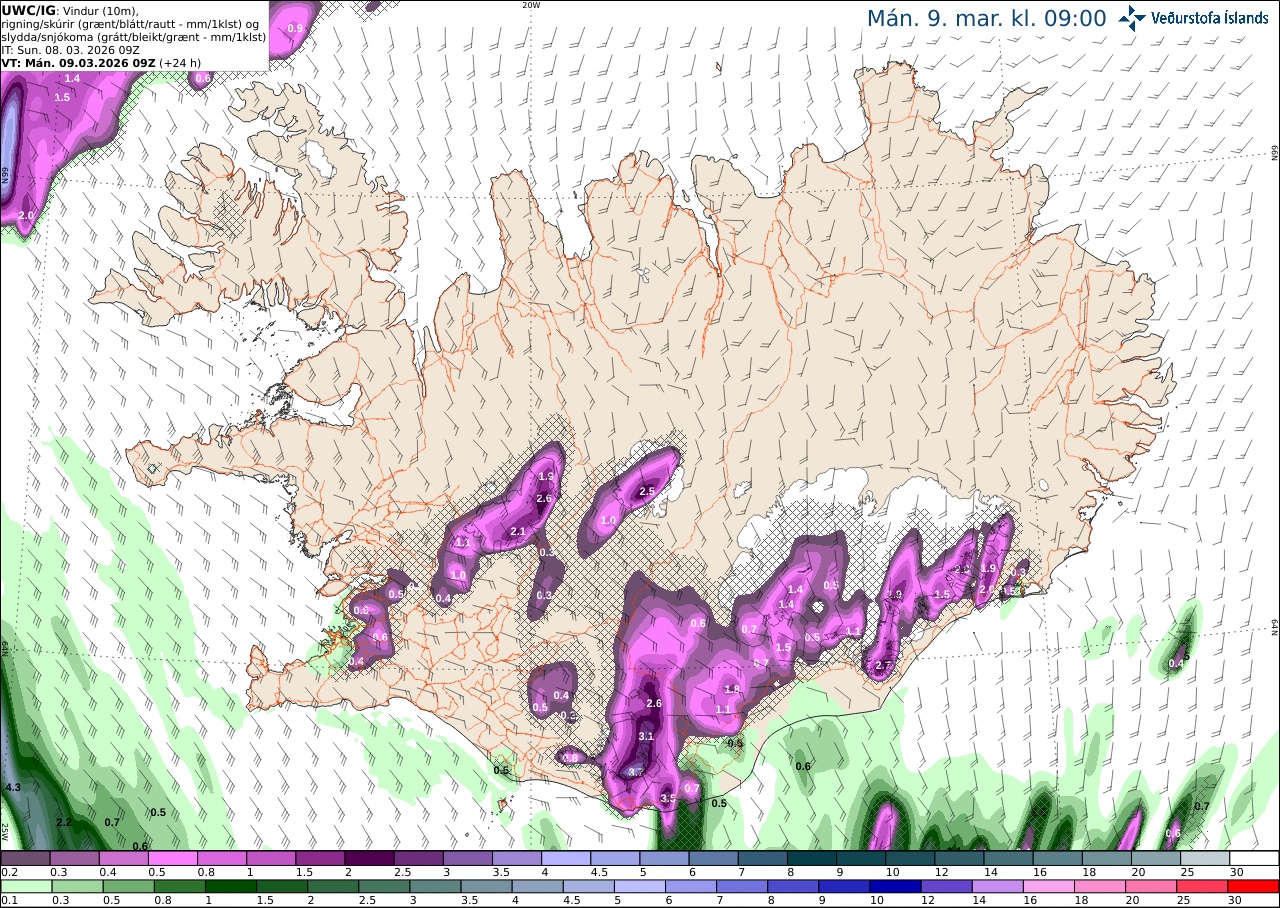This screenshot has height=908, width=1280.
Task: Pick the pure red 30 swatch, lower scale
Action: click(1254, 886)
